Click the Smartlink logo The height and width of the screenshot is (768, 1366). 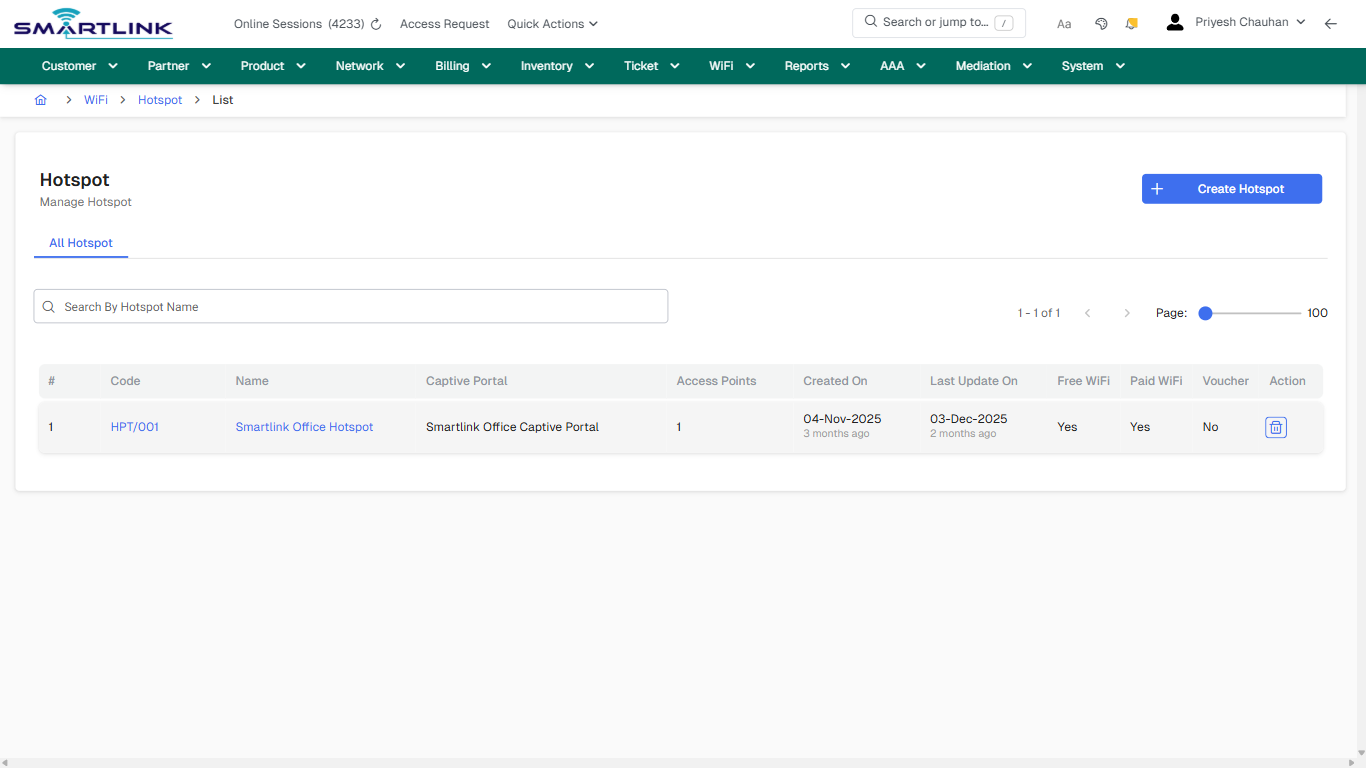92,22
